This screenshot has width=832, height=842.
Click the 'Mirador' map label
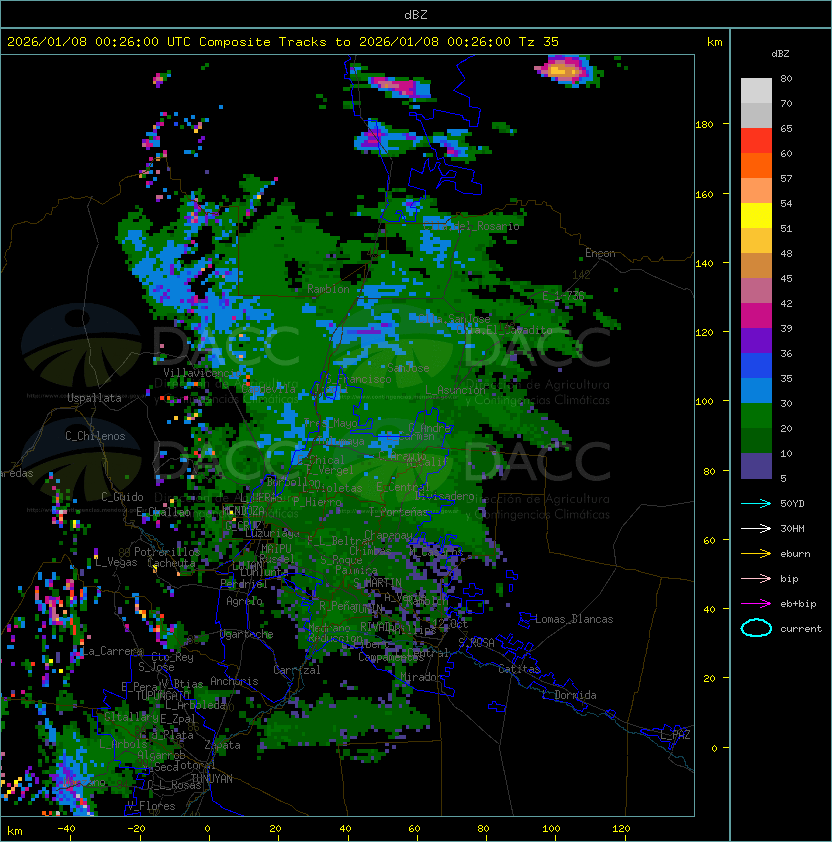421,677
